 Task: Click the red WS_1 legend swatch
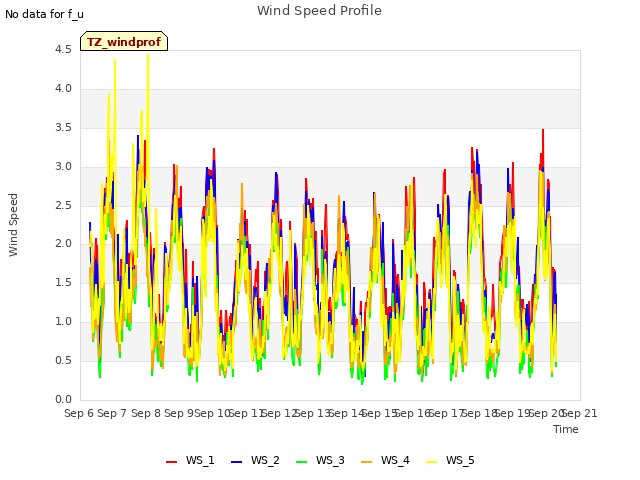tap(171, 462)
